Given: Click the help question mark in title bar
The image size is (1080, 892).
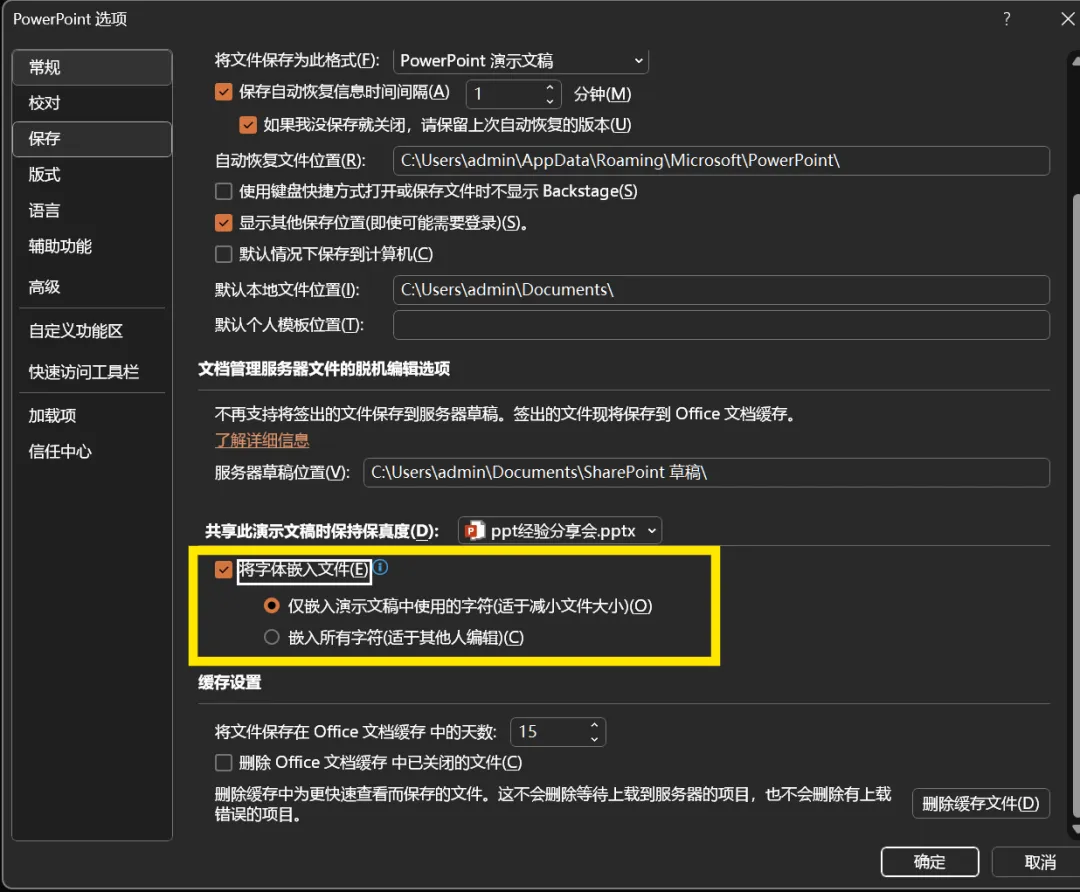Looking at the screenshot, I should (x=1007, y=19).
